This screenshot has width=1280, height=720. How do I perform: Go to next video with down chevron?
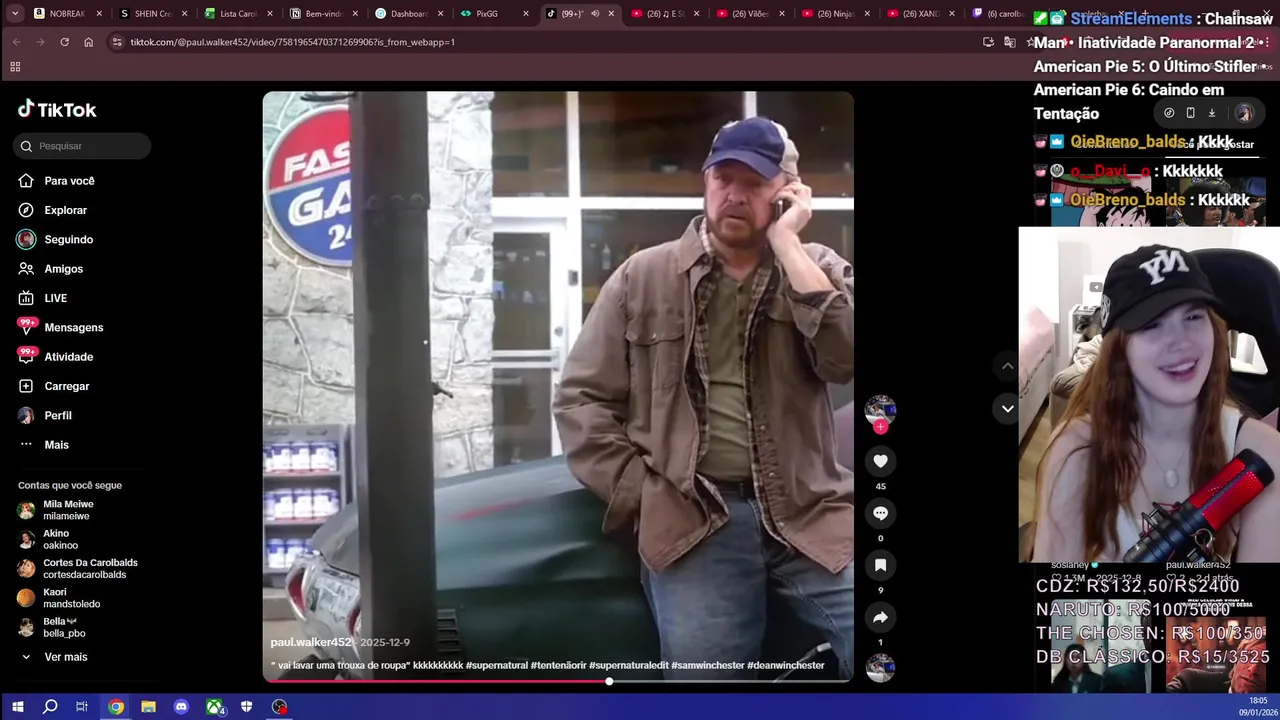pos(1007,408)
